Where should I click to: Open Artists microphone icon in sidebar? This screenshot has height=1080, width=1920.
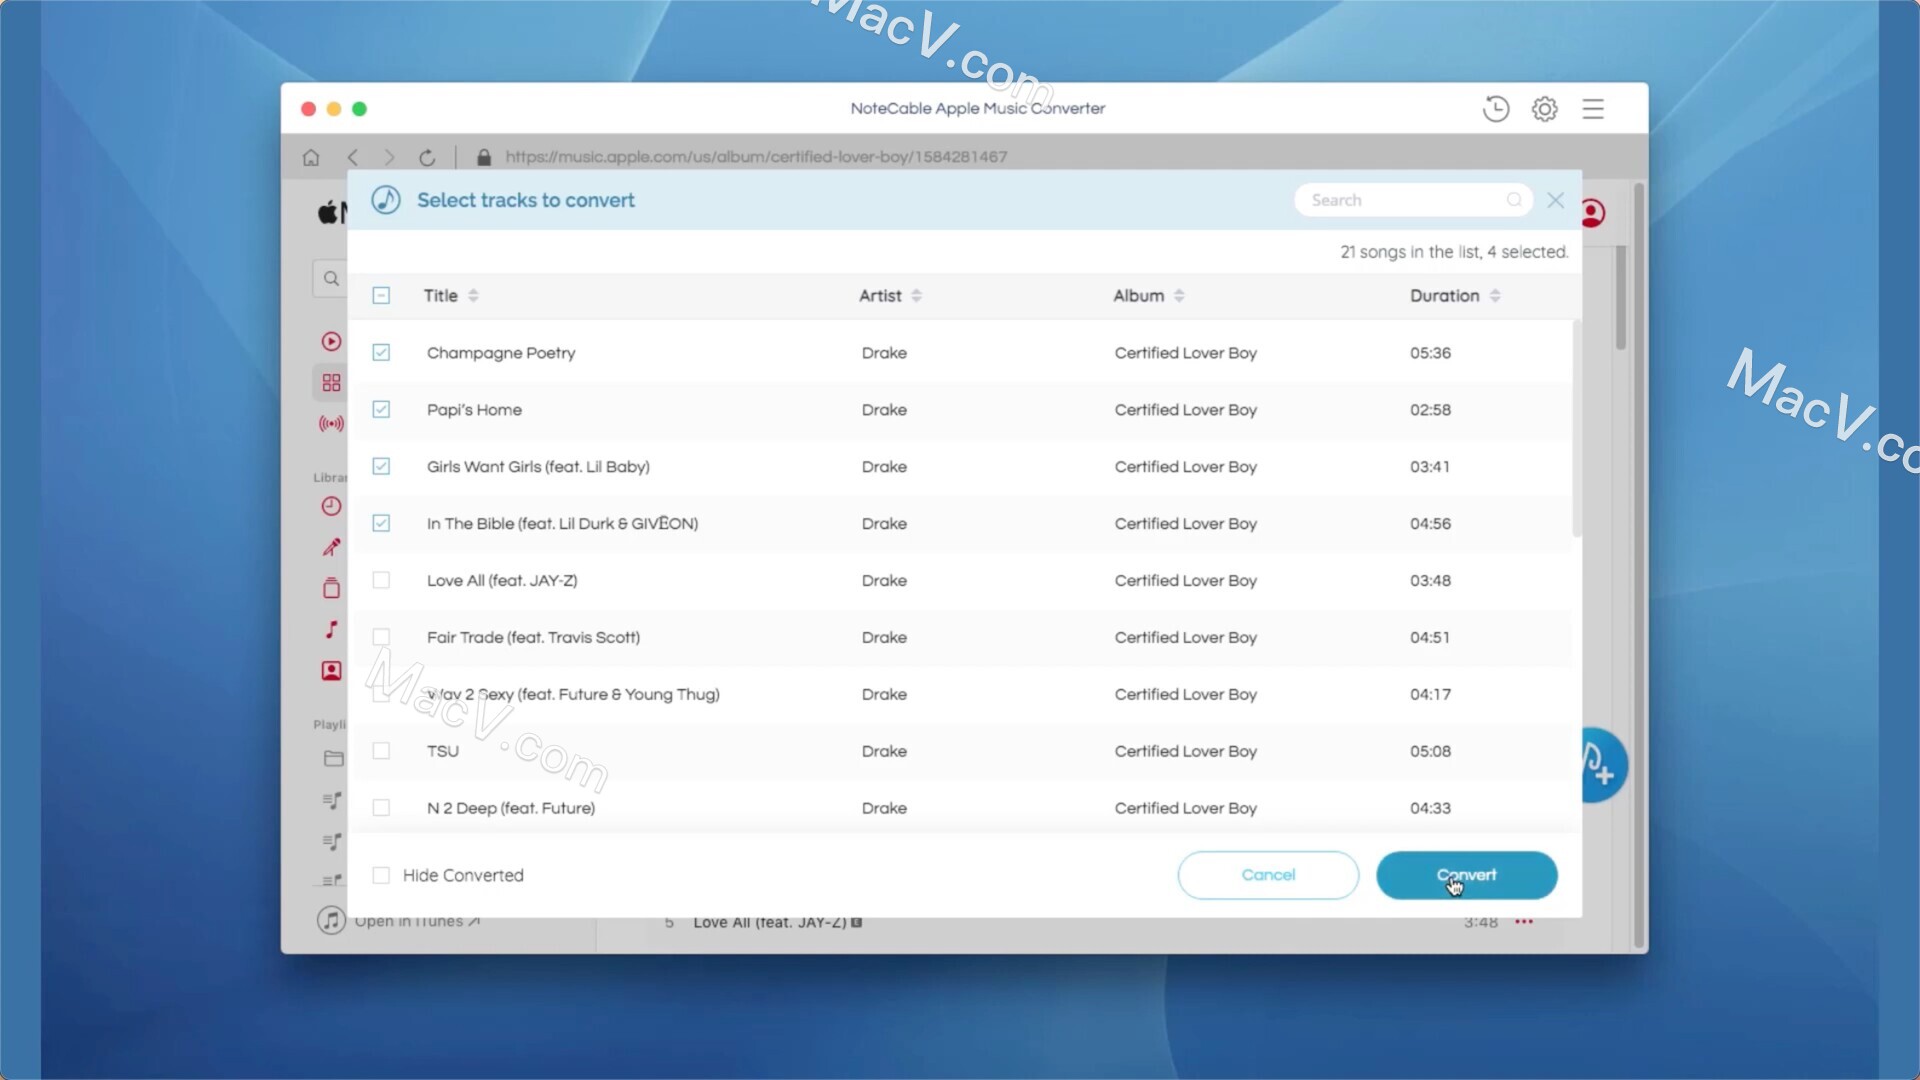pyautogui.click(x=331, y=547)
